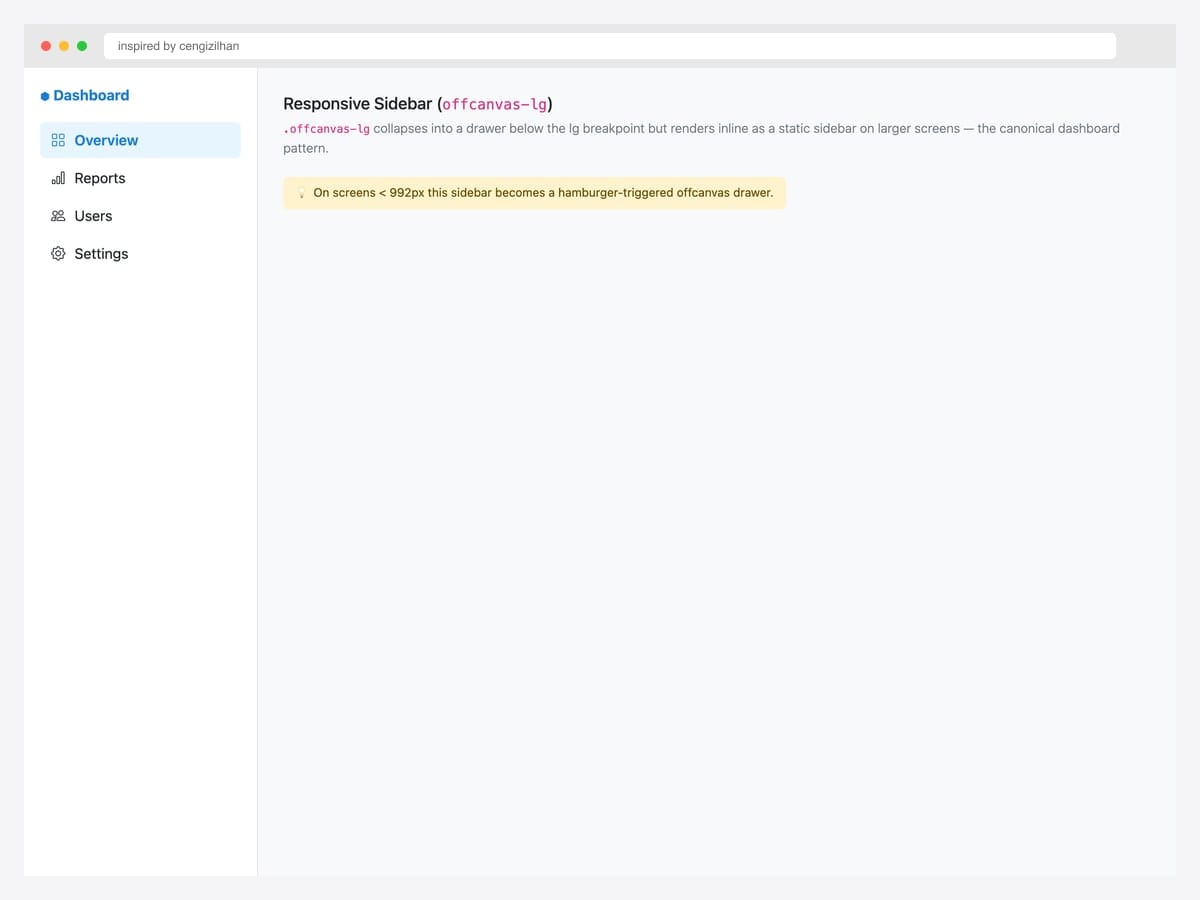Go to Reports in sidebar
1200x900 pixels.
[140, 178]
